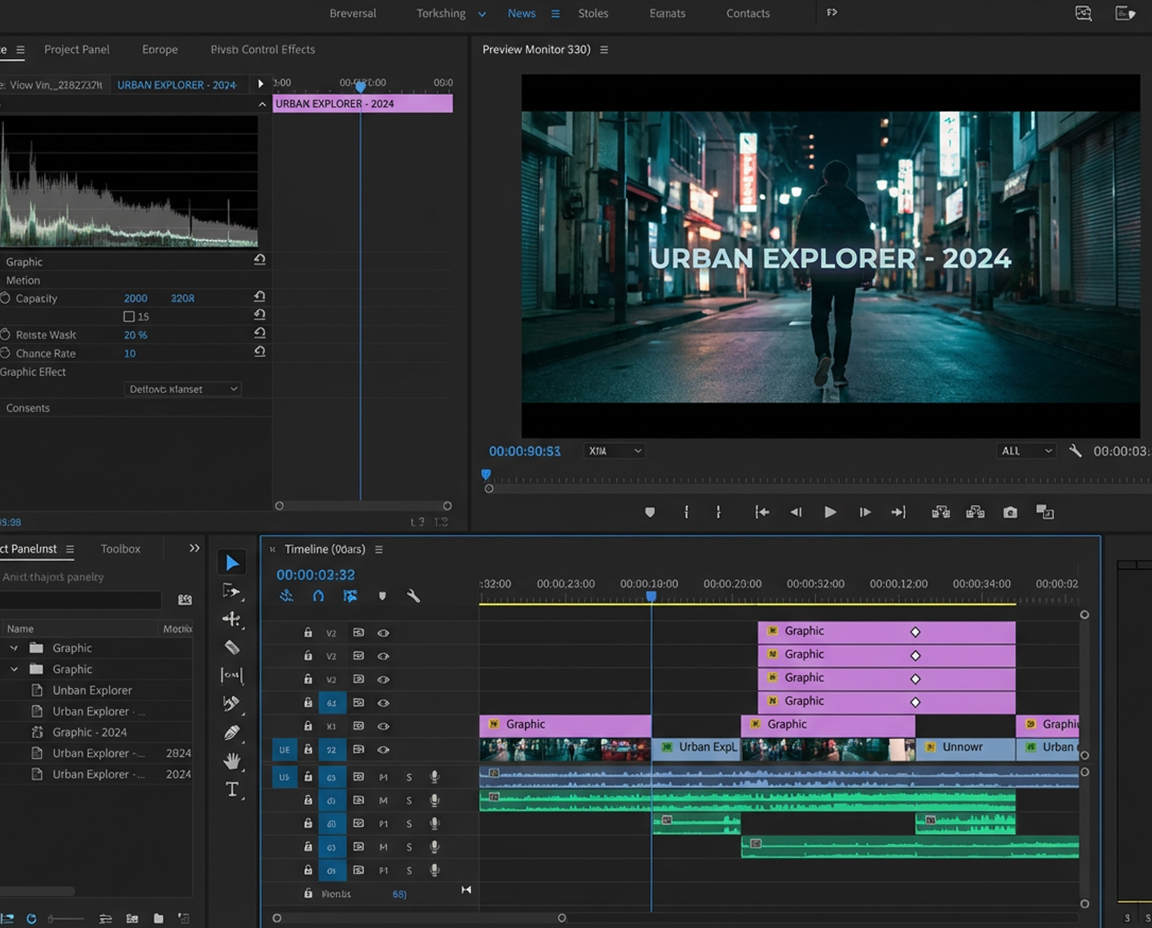The width and height of the screenshot is (1152, 928).
Task: Solo an audio track using the S button
Action: pyautogui.click(x=408, y=777)
